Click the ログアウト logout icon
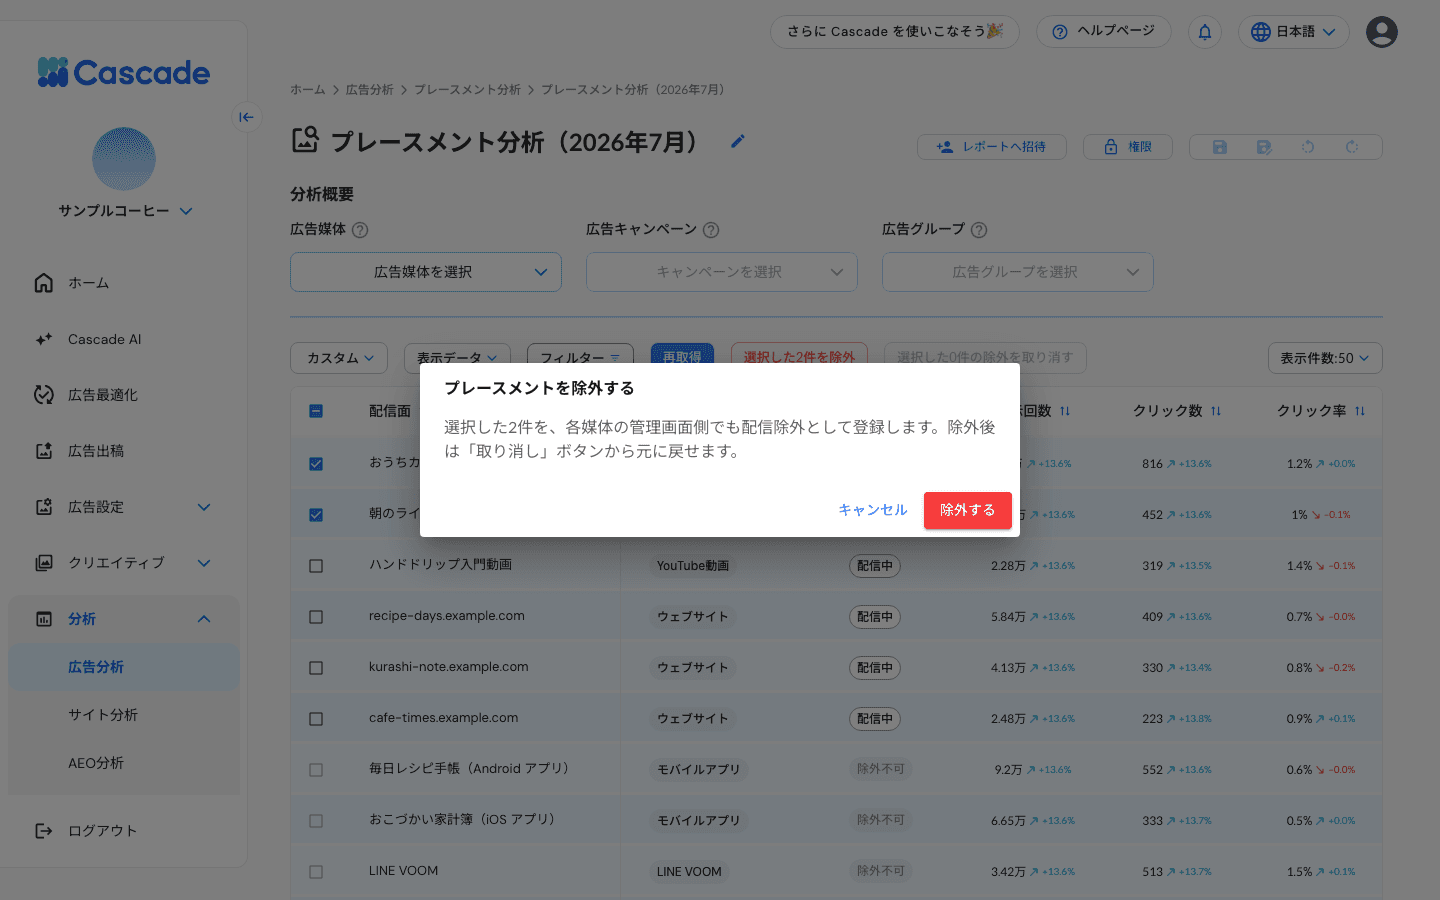Viewport: 1440px width, 900px height. pyautogui.click(x=44, y=831)
